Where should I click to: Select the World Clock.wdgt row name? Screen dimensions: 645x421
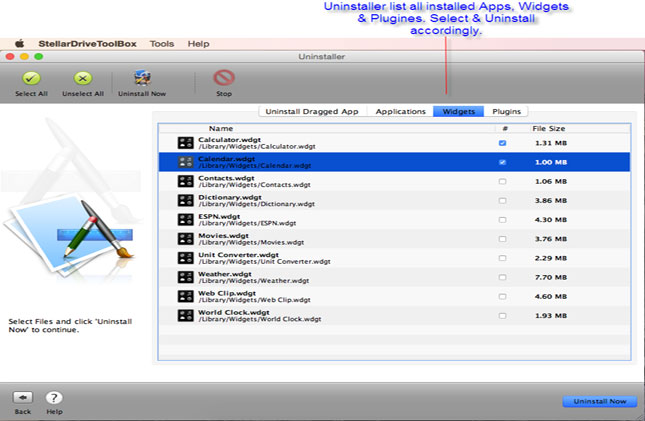point(234,312)
